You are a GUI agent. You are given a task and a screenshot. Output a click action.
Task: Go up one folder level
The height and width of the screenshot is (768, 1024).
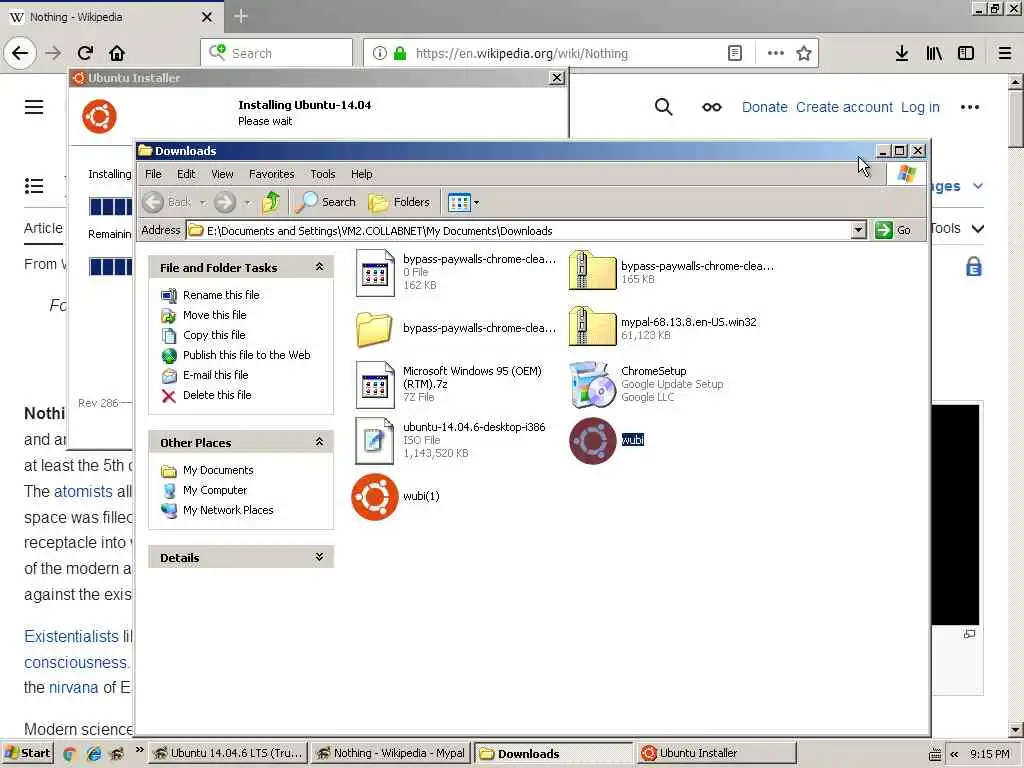click(x=271, y=202)
